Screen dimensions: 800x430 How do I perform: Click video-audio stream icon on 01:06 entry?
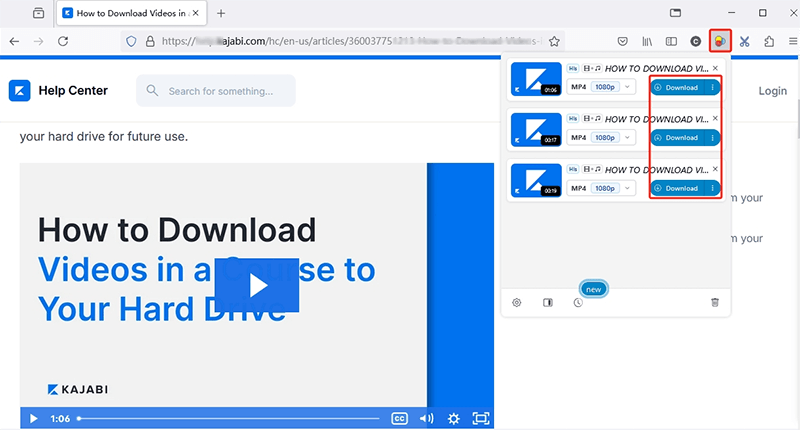(592, 68)
